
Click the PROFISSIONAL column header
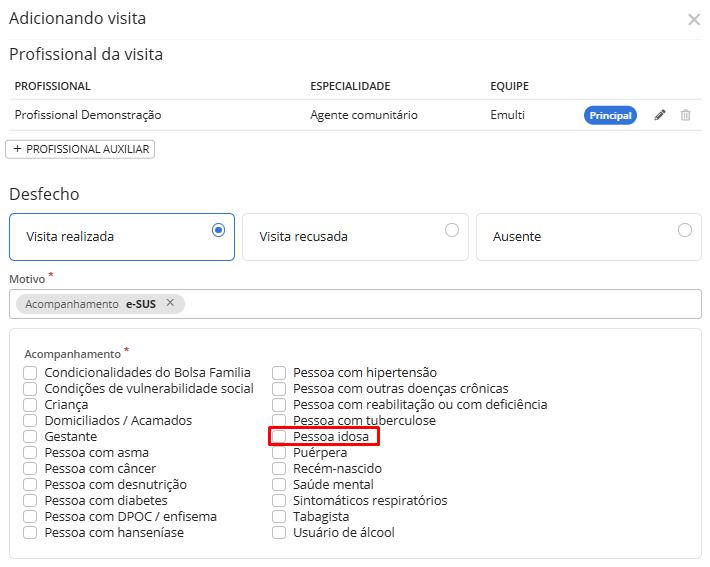[x=53, y=86]
